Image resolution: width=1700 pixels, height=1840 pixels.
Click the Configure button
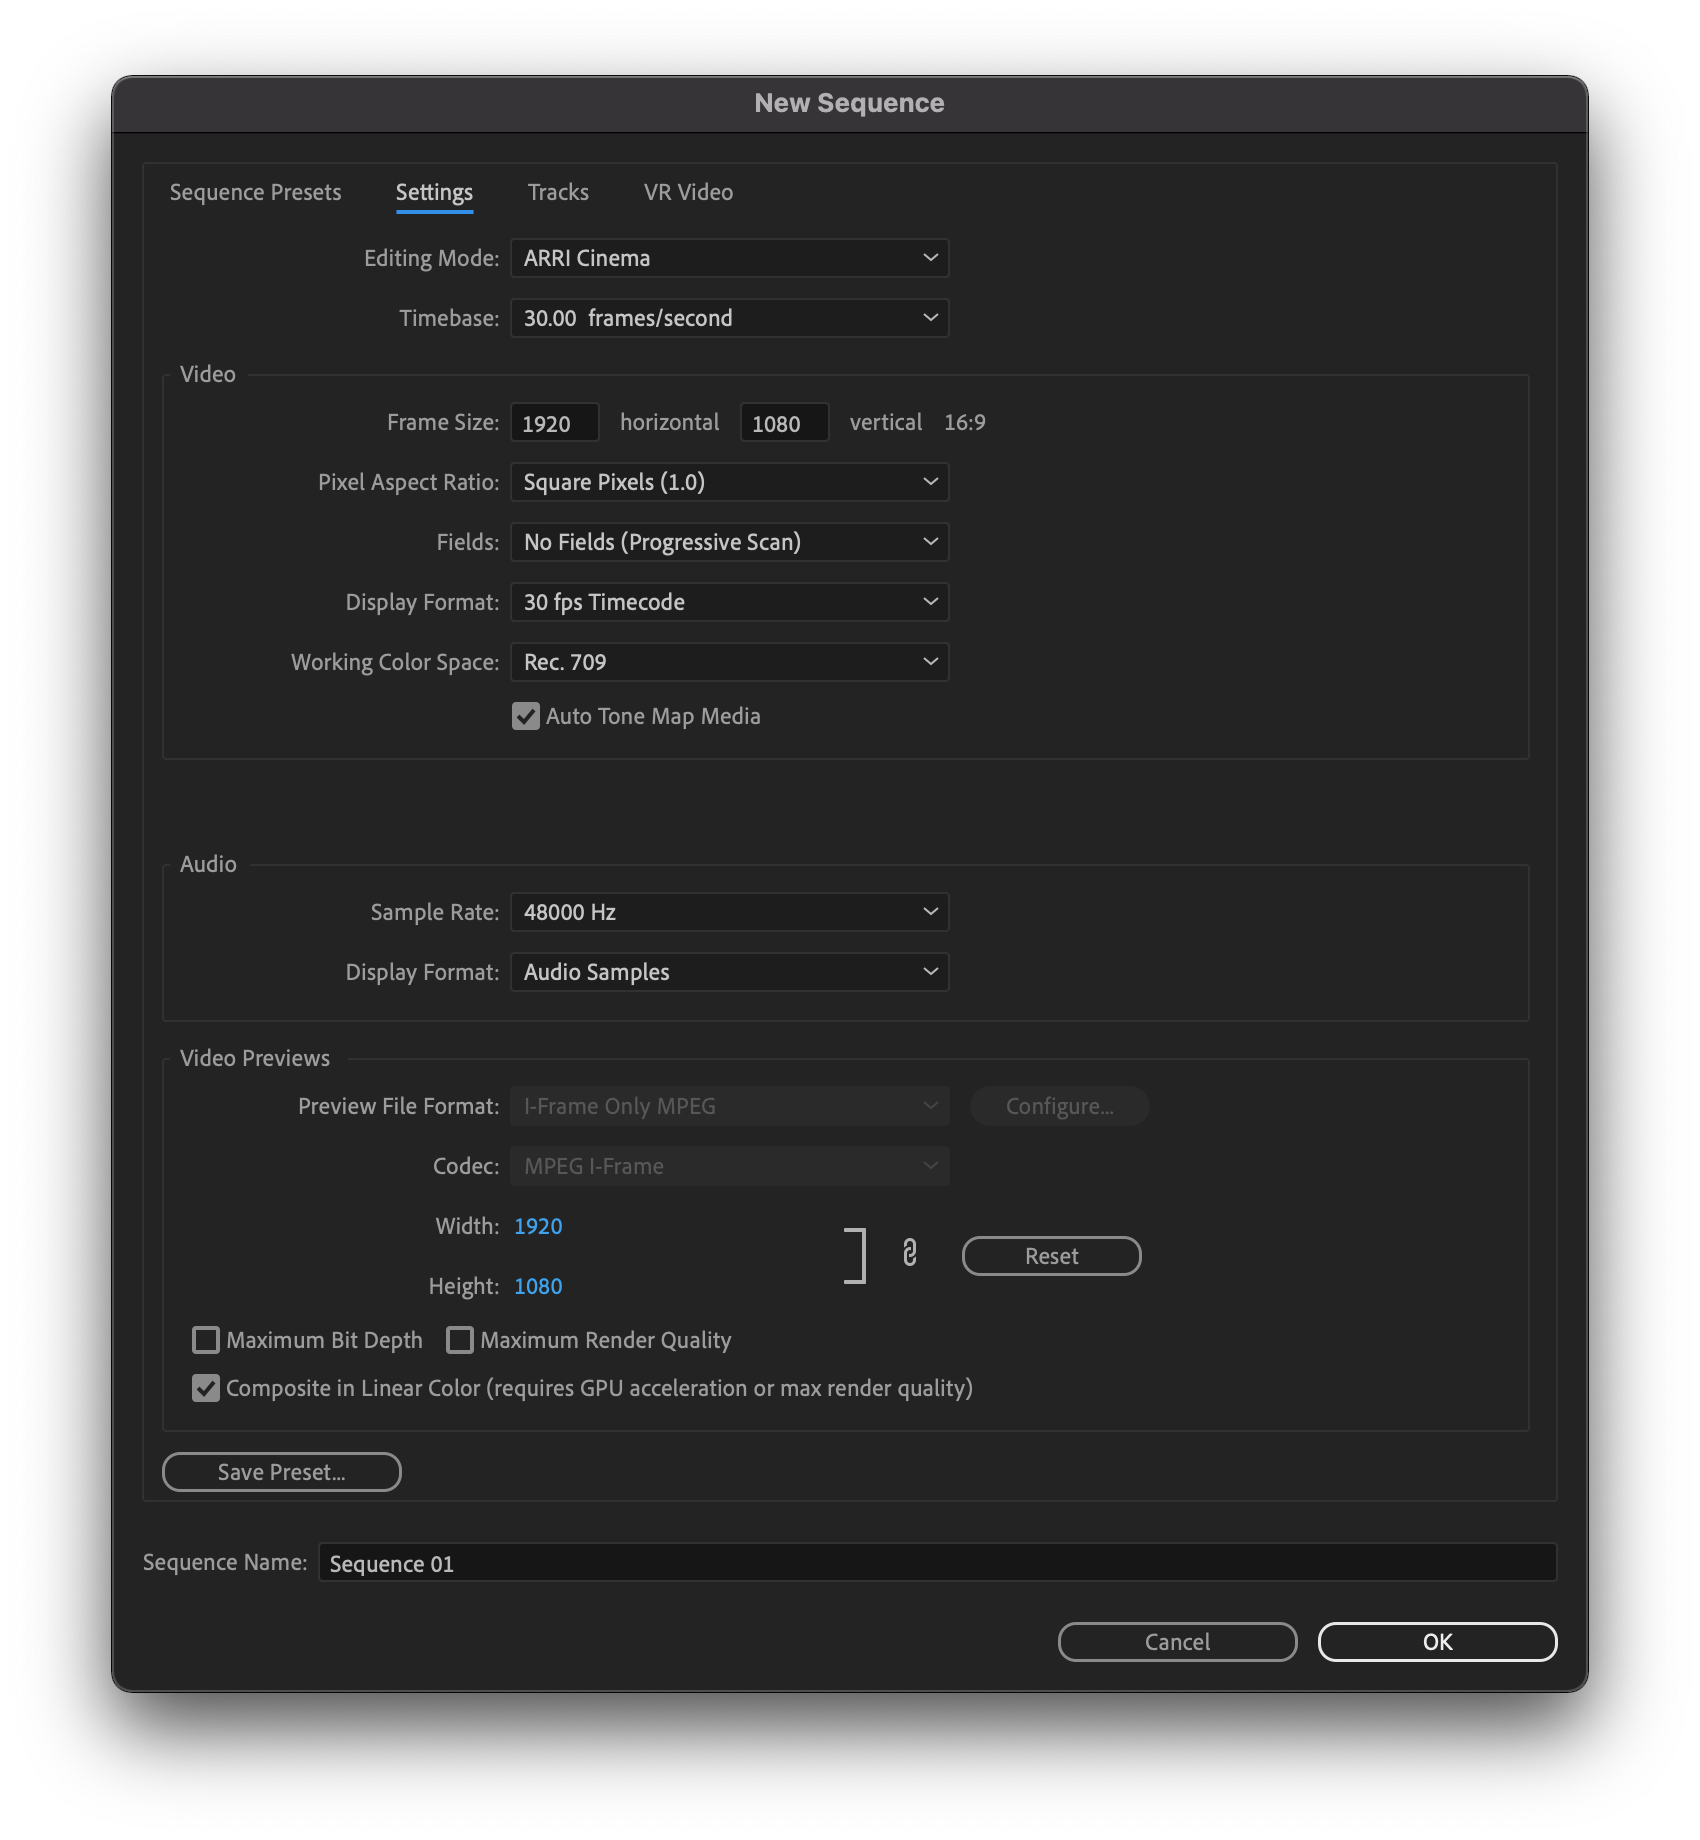[1059, 1106]
